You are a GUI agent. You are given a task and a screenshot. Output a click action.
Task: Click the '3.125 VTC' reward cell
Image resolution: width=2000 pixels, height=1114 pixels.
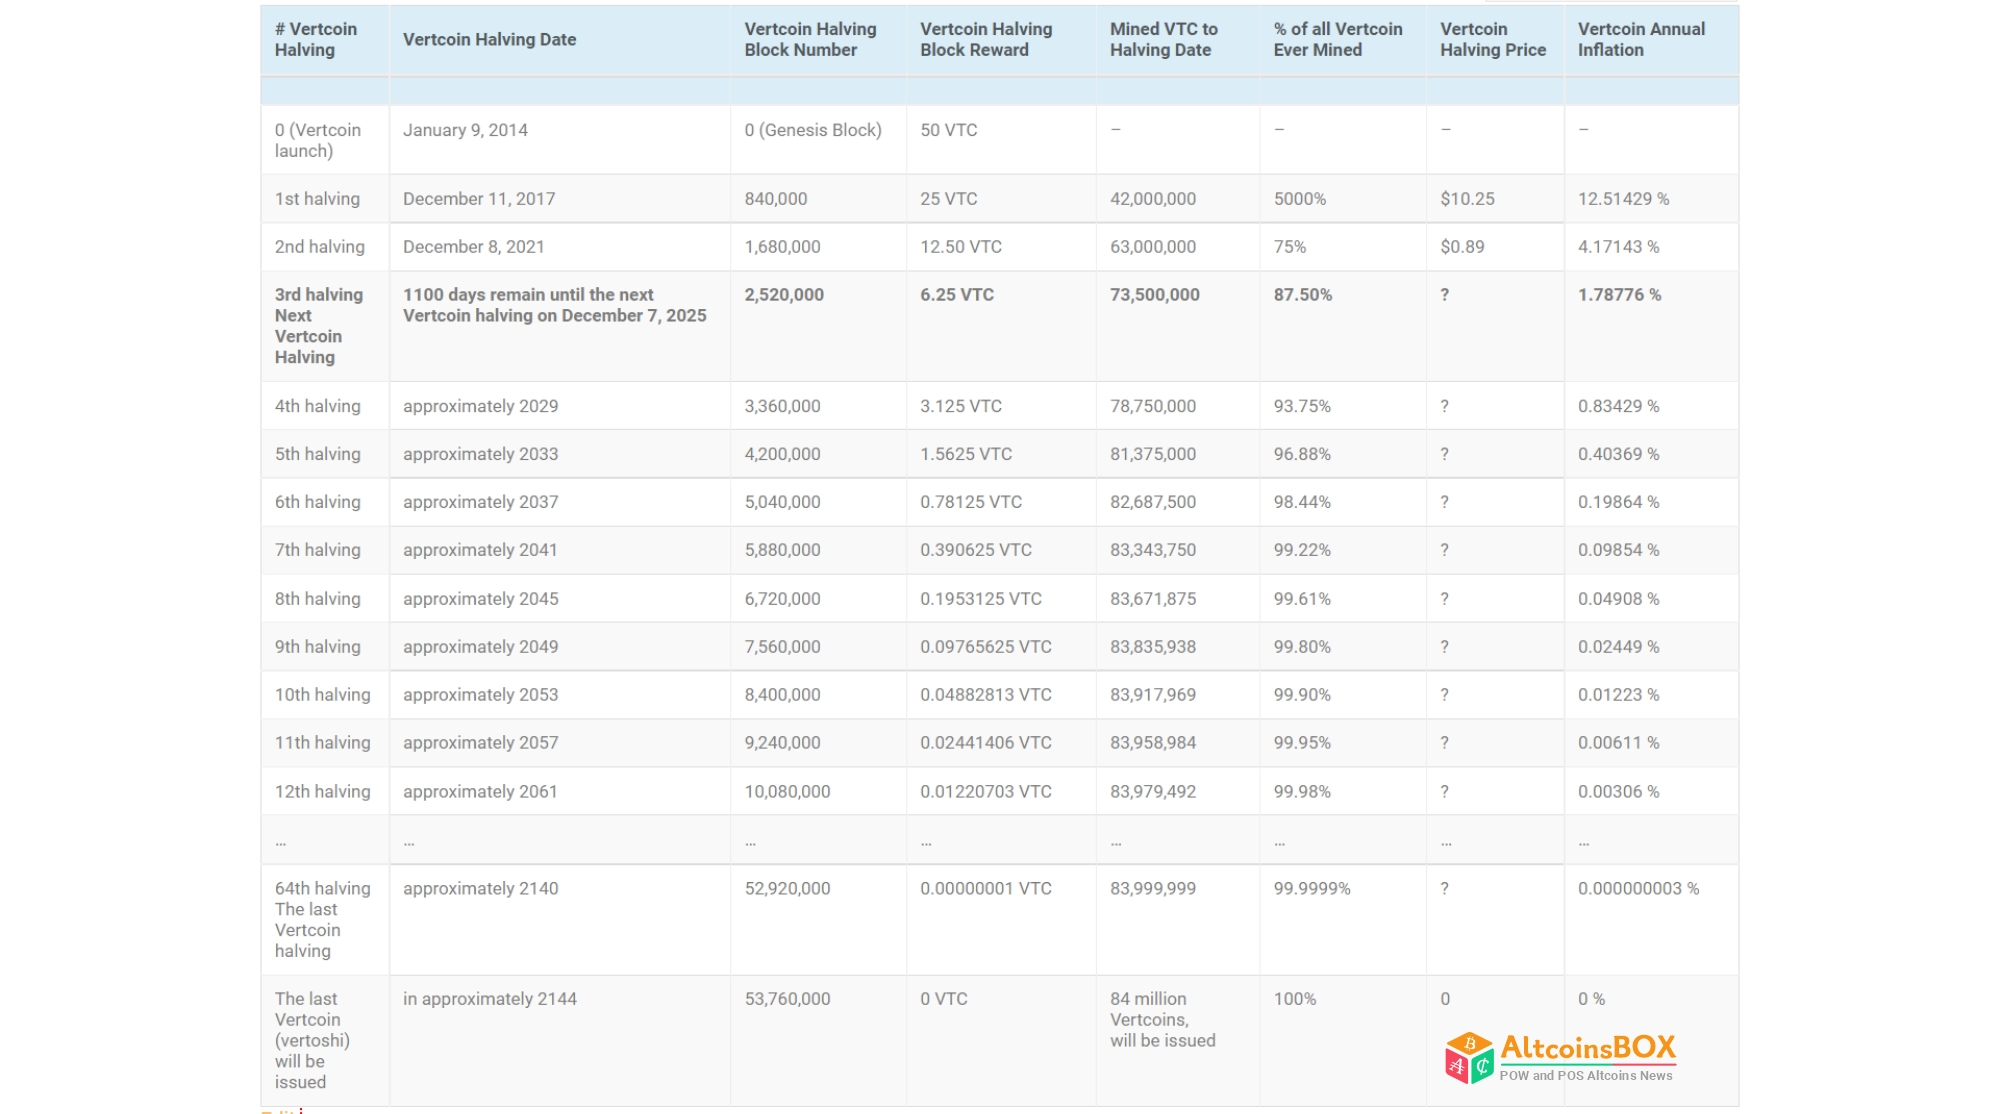click(x=961, y=406)
